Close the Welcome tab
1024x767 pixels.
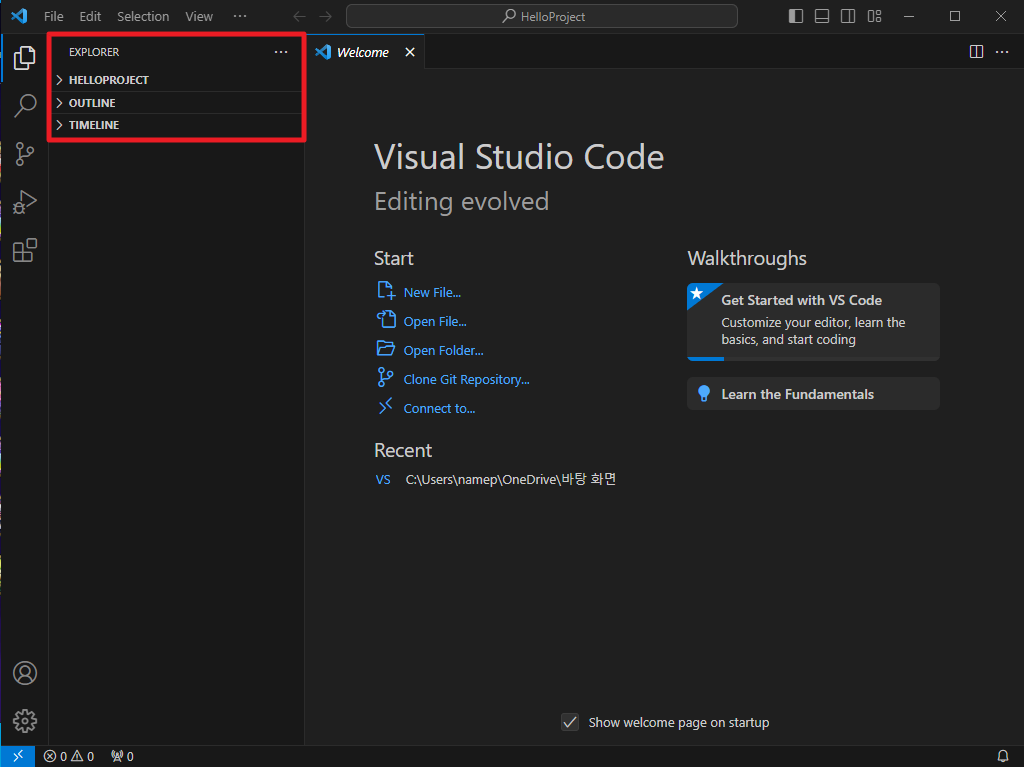tap(409, 52)
